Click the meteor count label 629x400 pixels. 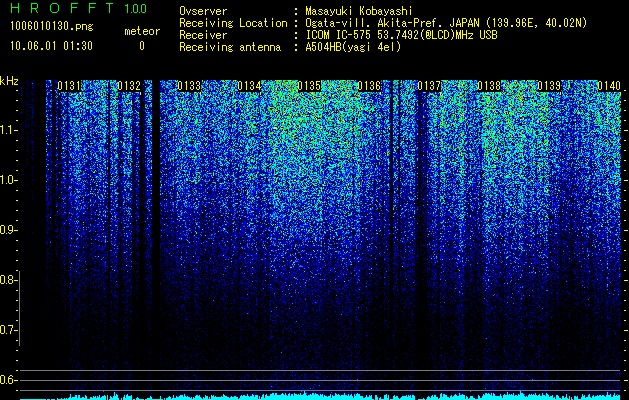tap(142, 31)
